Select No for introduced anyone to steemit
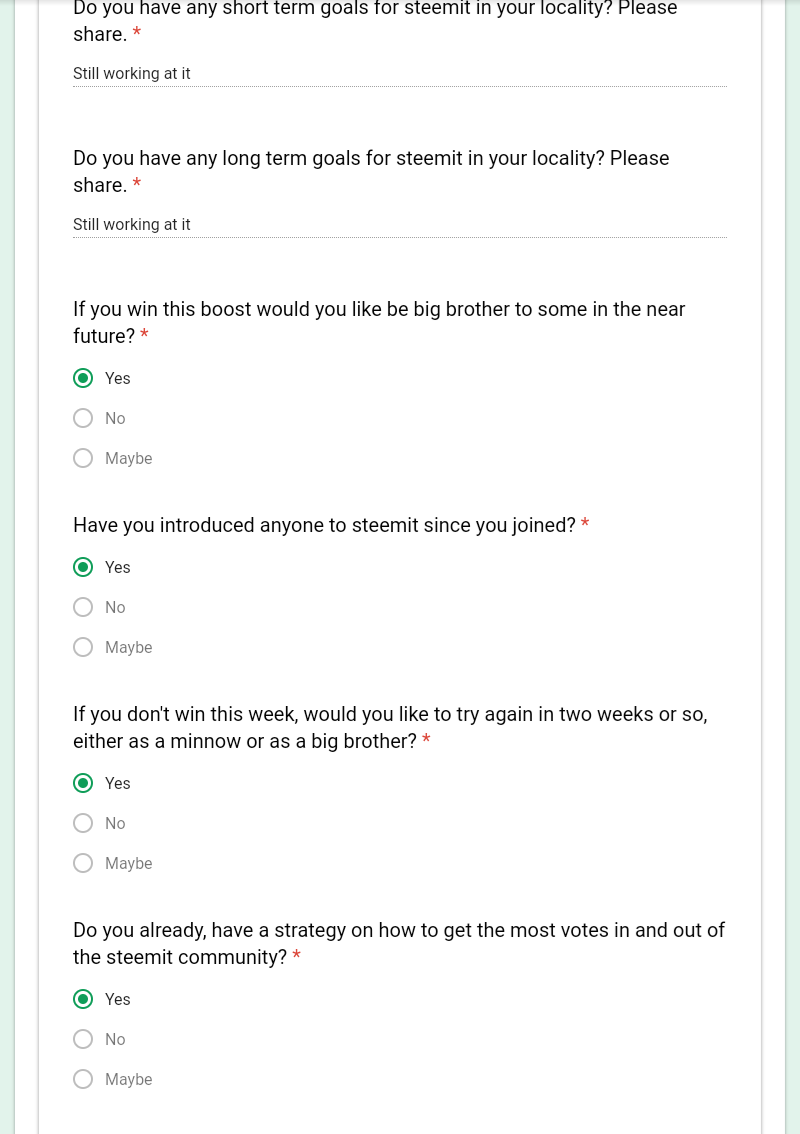 pos(83,607)
